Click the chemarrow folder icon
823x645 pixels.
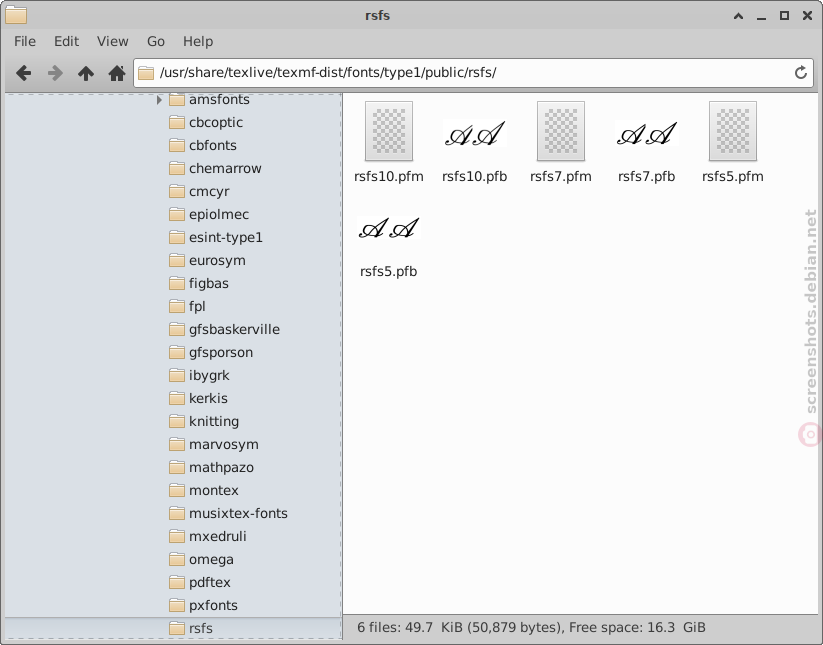click(177, 168)
